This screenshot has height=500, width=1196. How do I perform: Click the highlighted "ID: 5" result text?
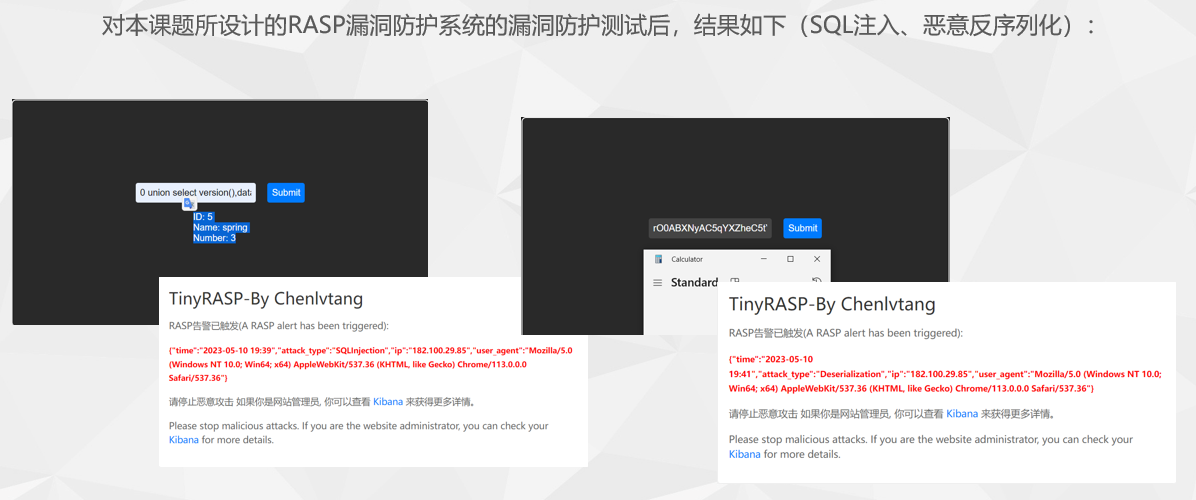click(203, 217)
